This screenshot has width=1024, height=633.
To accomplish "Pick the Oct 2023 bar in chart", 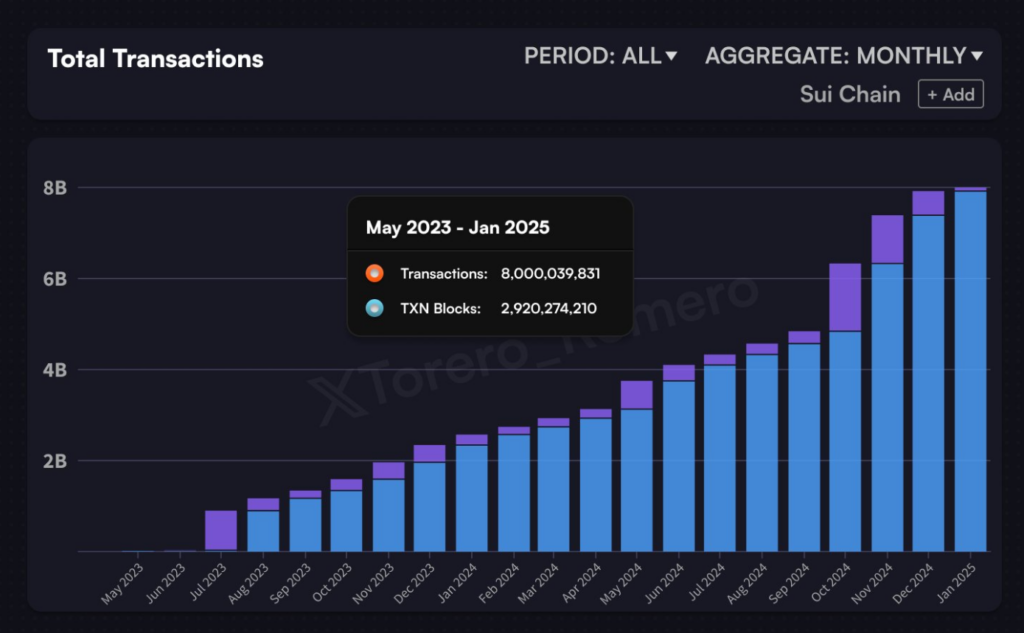I will pyautogui.click(x=346, y=515).
